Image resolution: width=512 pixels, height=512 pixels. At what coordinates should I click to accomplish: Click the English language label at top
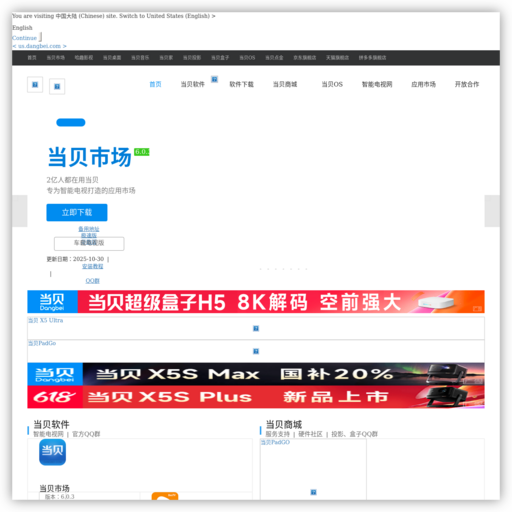[22, 28]
